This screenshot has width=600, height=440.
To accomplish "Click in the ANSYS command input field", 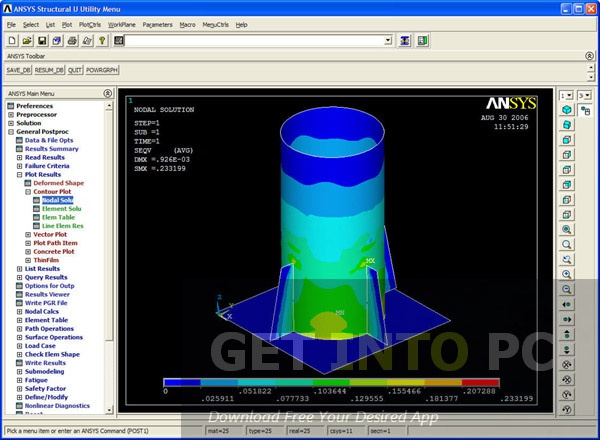I will pos(254,40).
